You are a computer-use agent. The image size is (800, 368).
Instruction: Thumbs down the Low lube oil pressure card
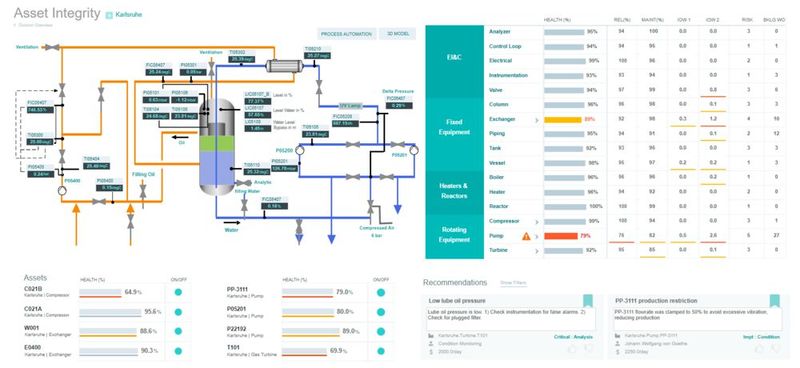[589, 349]
